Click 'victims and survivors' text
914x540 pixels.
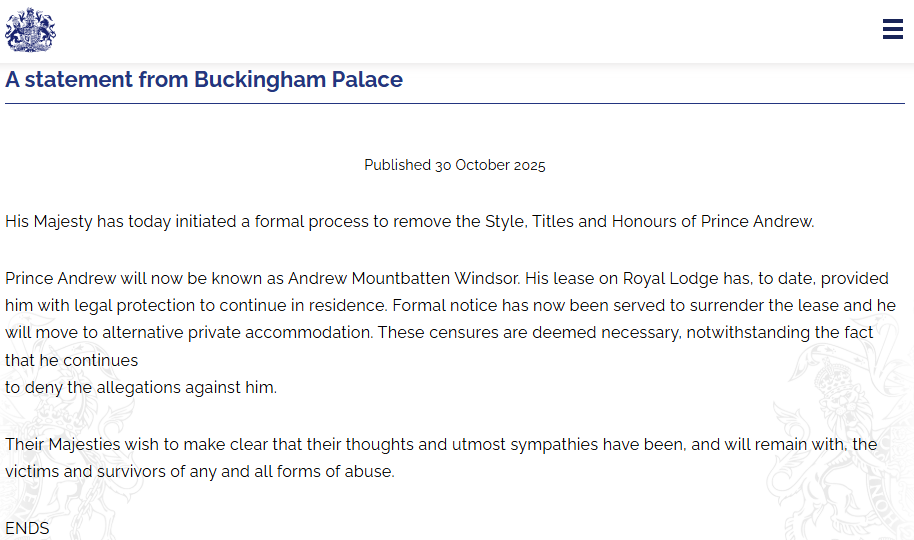pos(84,471)
